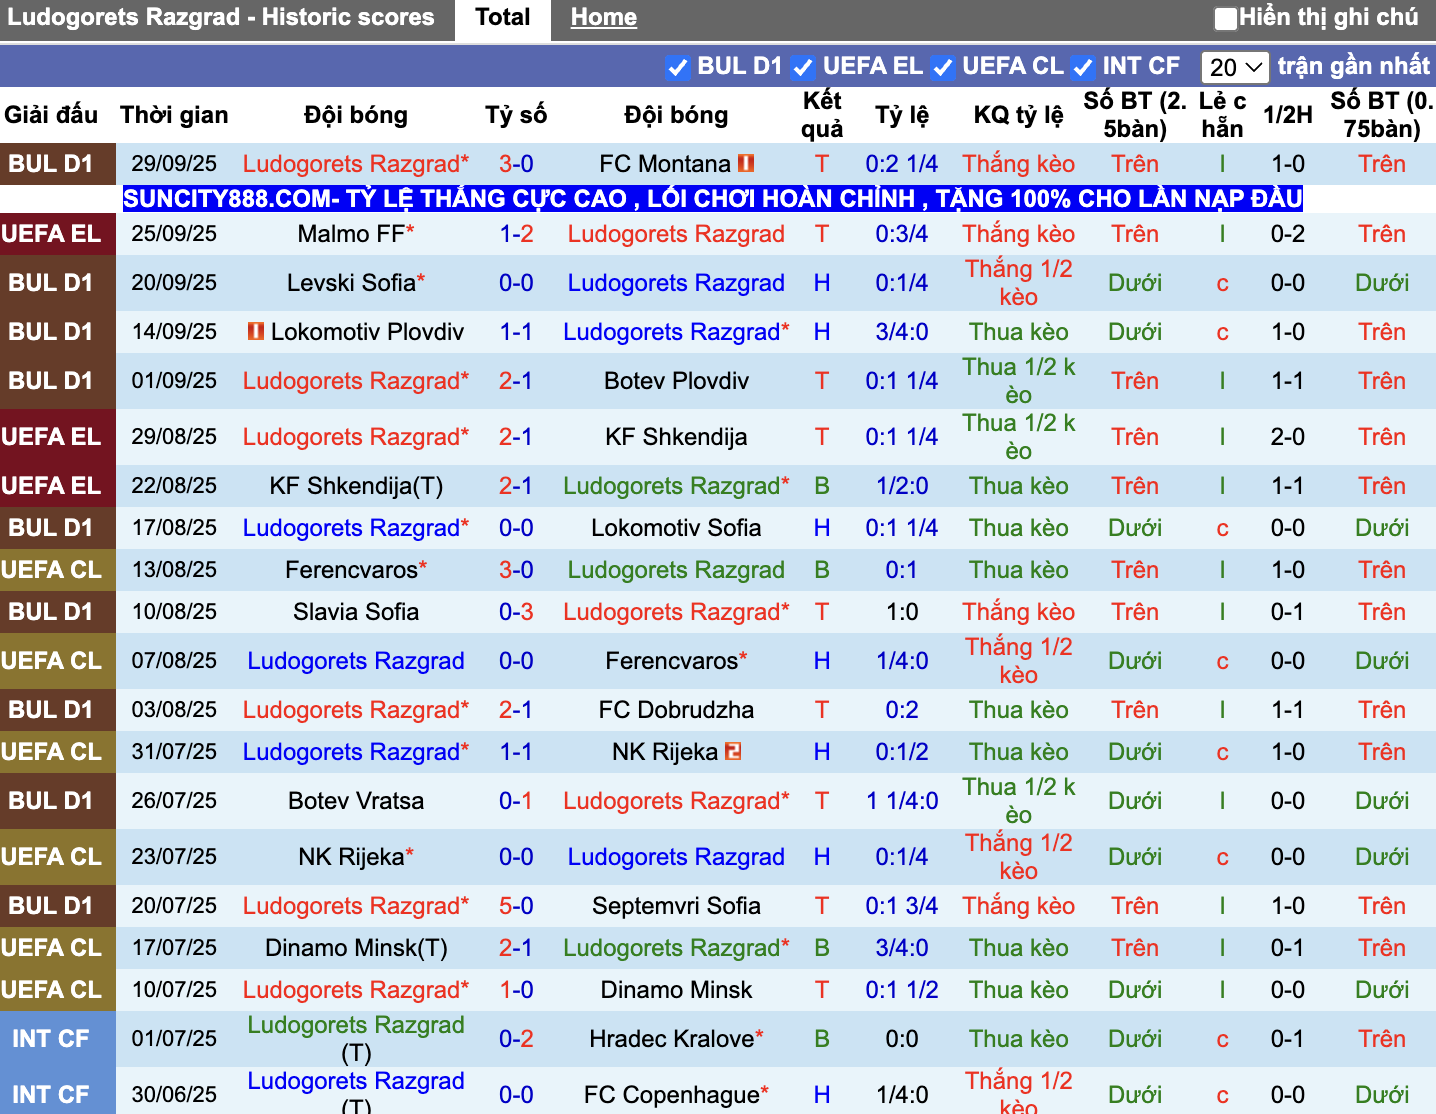The image size is (1436, 1114).
Task: Click the Tỷ số column header
Action: (x=516, y=115)
